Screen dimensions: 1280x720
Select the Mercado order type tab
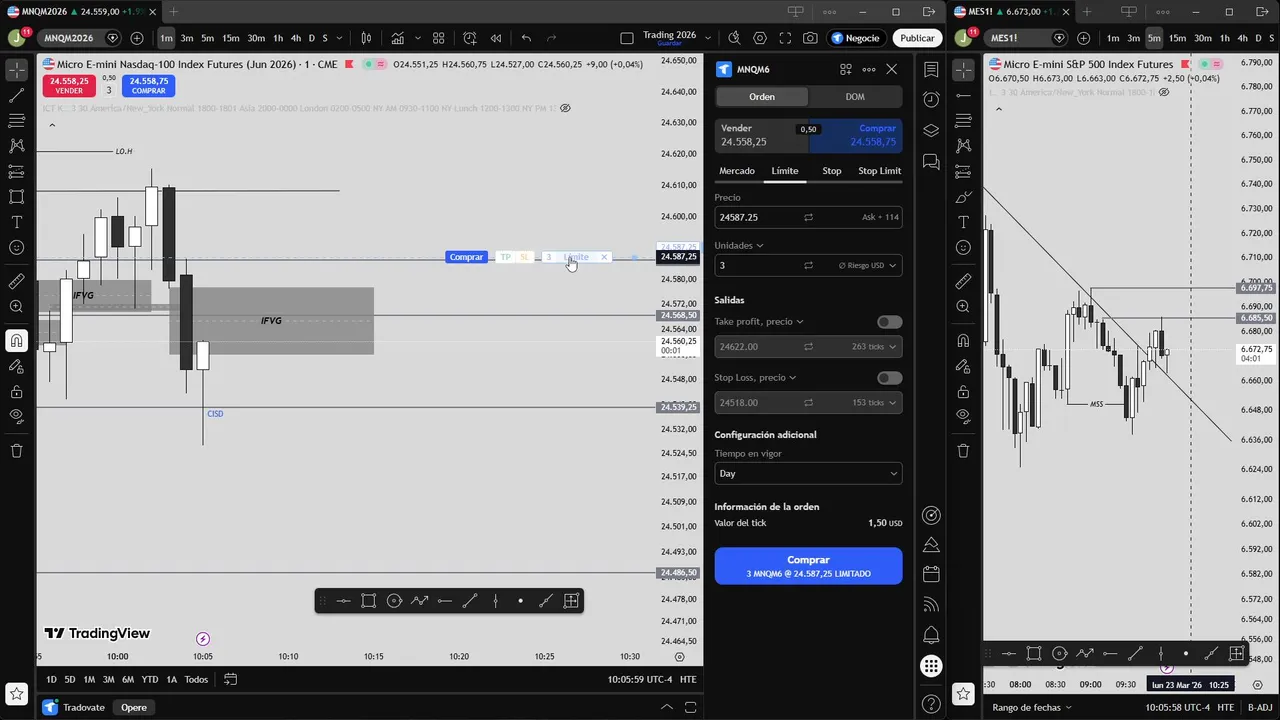(x=737, y=171)
